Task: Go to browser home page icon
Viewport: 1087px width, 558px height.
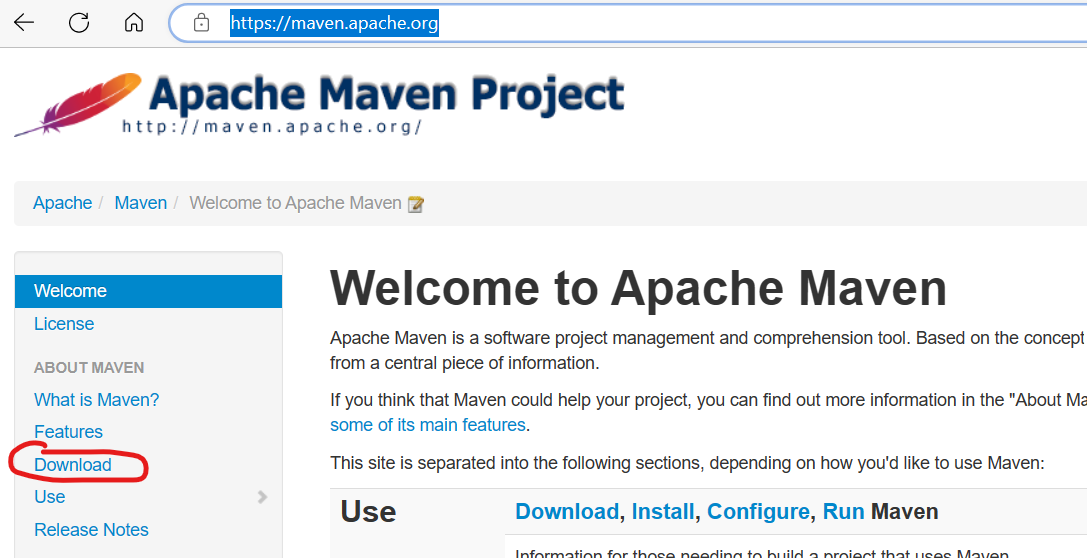Action: [x=134, y=23]
